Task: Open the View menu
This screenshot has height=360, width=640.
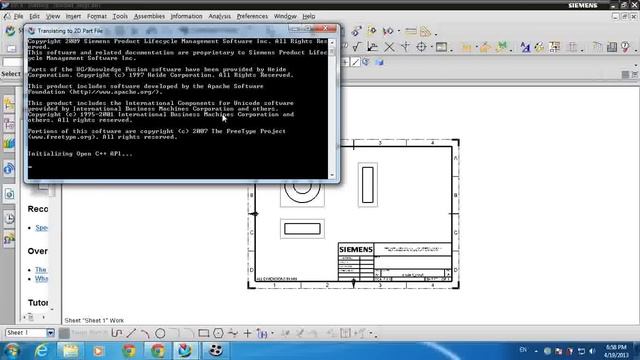Action: tap(53, 16)
